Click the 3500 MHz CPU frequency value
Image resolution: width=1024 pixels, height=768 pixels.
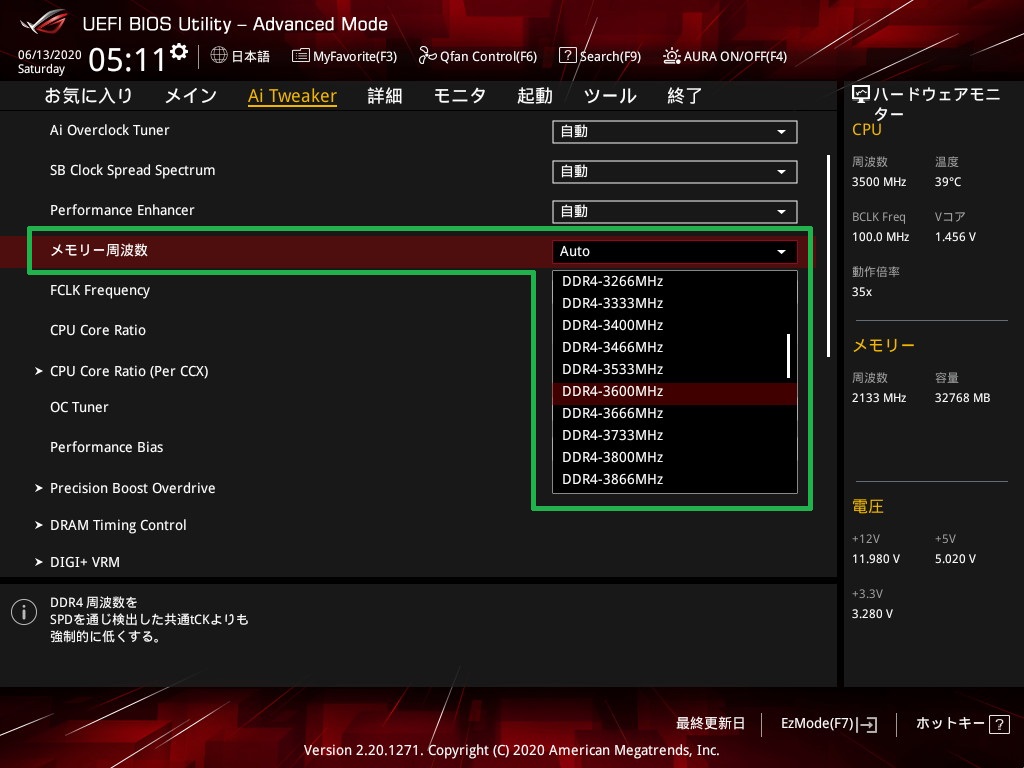point(879,182)
